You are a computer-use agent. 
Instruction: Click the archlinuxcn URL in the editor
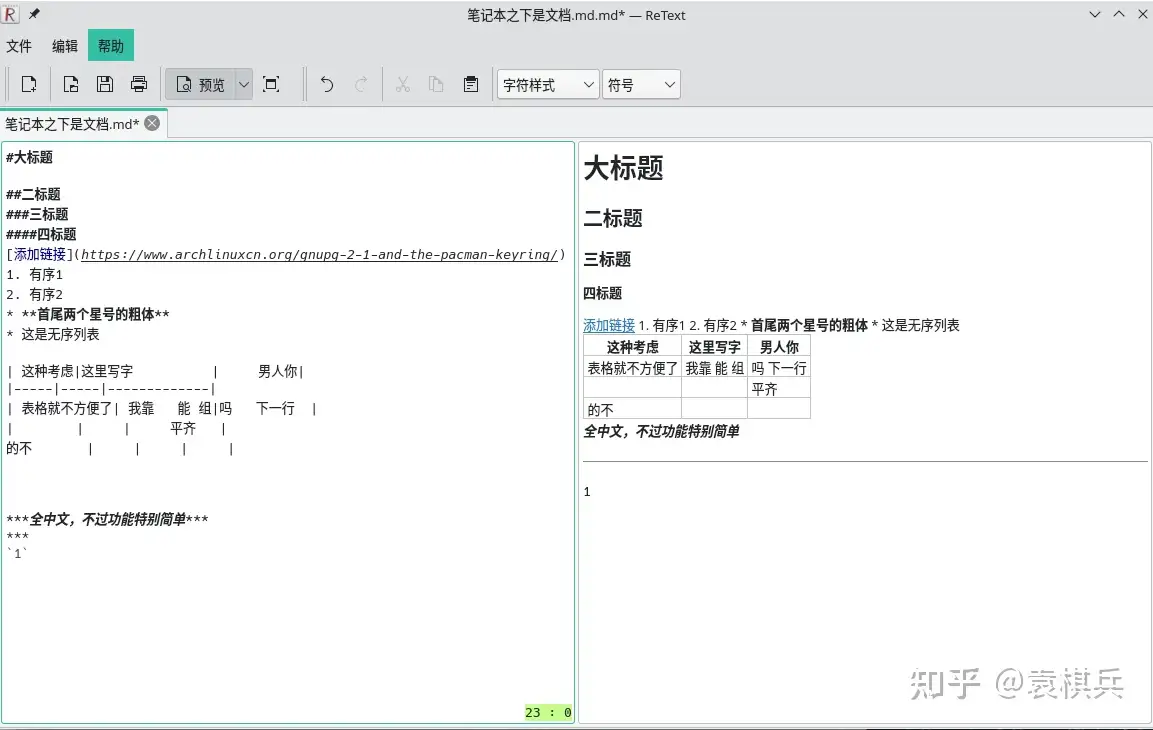pyautogui.click(x=319, y=254)
